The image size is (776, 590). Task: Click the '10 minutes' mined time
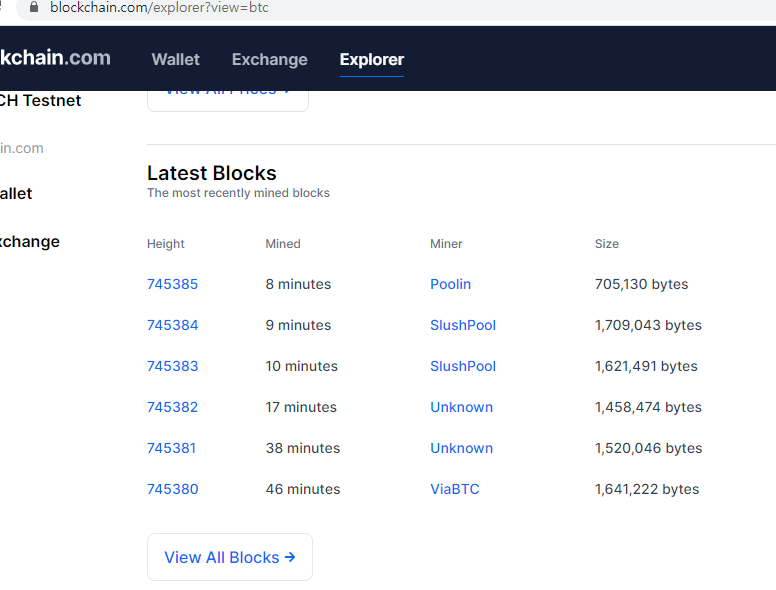[x=301, y=366]
